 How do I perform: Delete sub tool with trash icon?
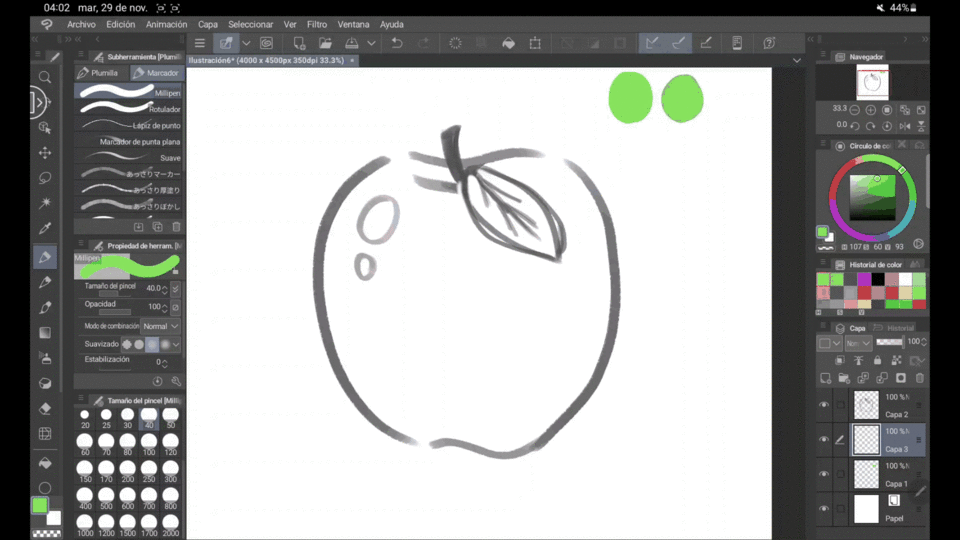pyautogui.click(x=176, y=227)
